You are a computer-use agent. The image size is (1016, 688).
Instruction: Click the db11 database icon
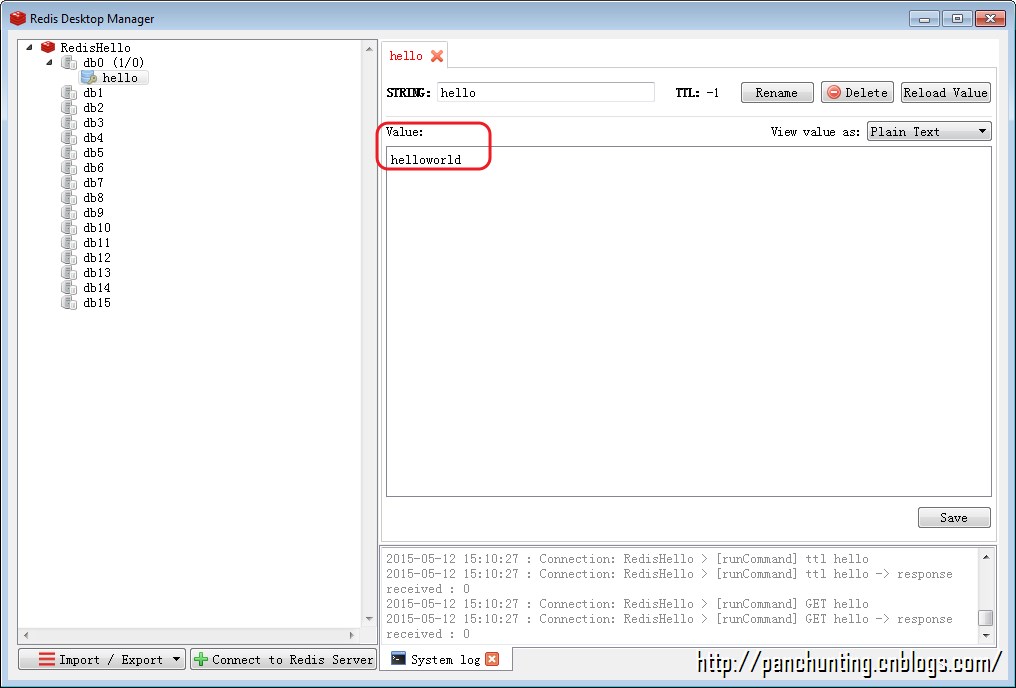tap(69, 242)
